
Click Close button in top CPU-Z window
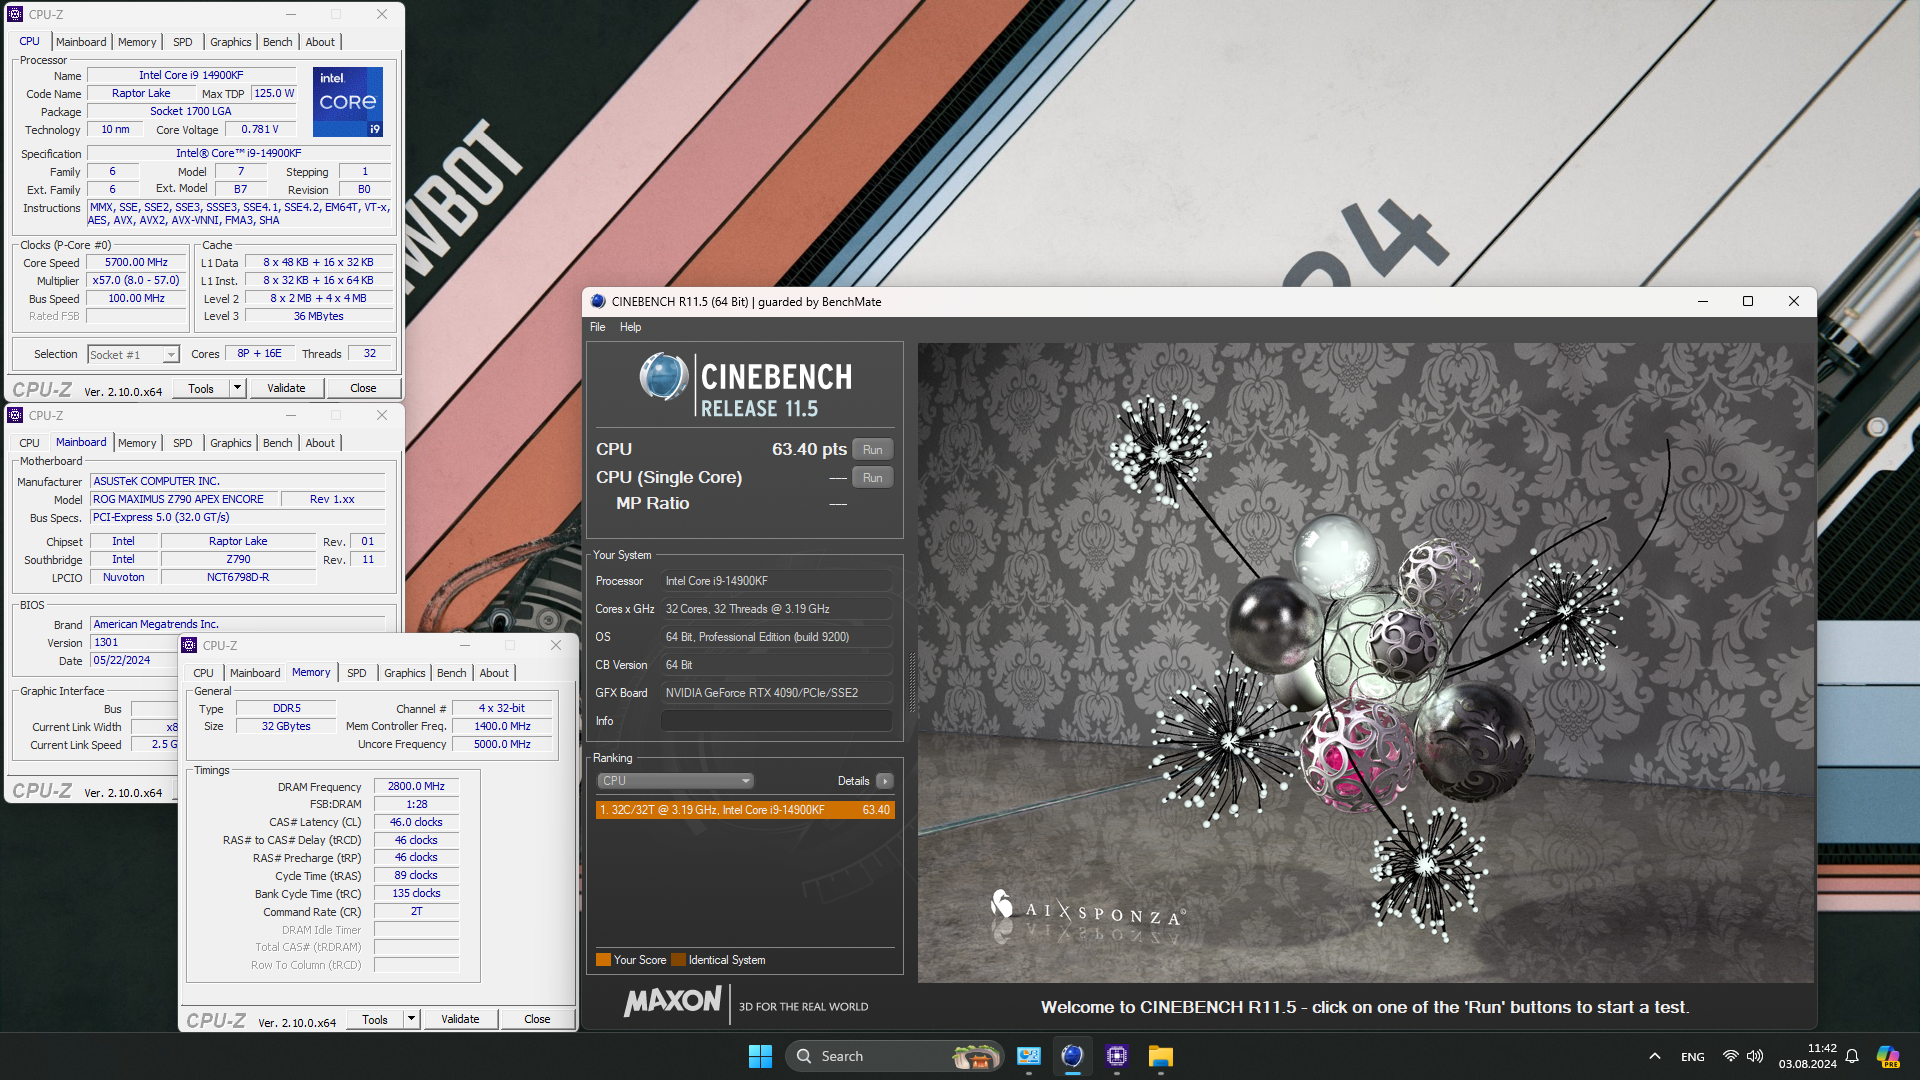tap(363, 388)
